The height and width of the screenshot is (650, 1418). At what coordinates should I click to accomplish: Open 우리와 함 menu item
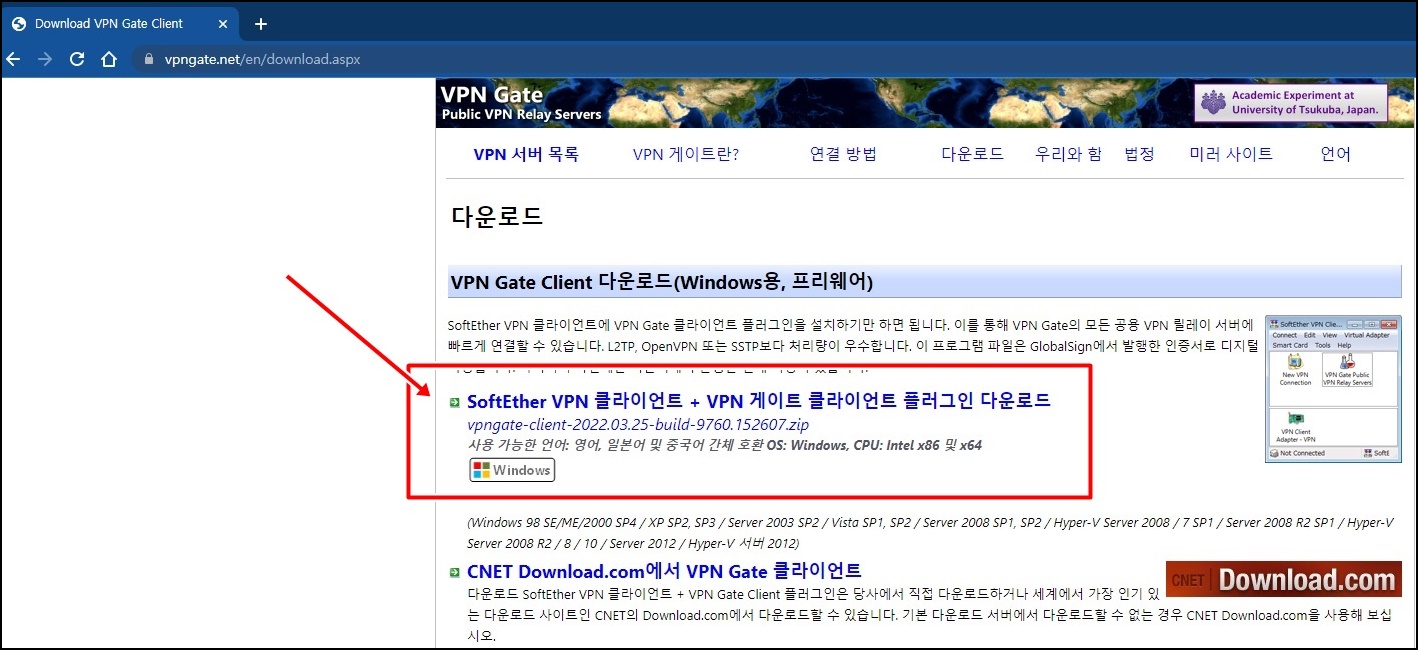pos(1068,154)
